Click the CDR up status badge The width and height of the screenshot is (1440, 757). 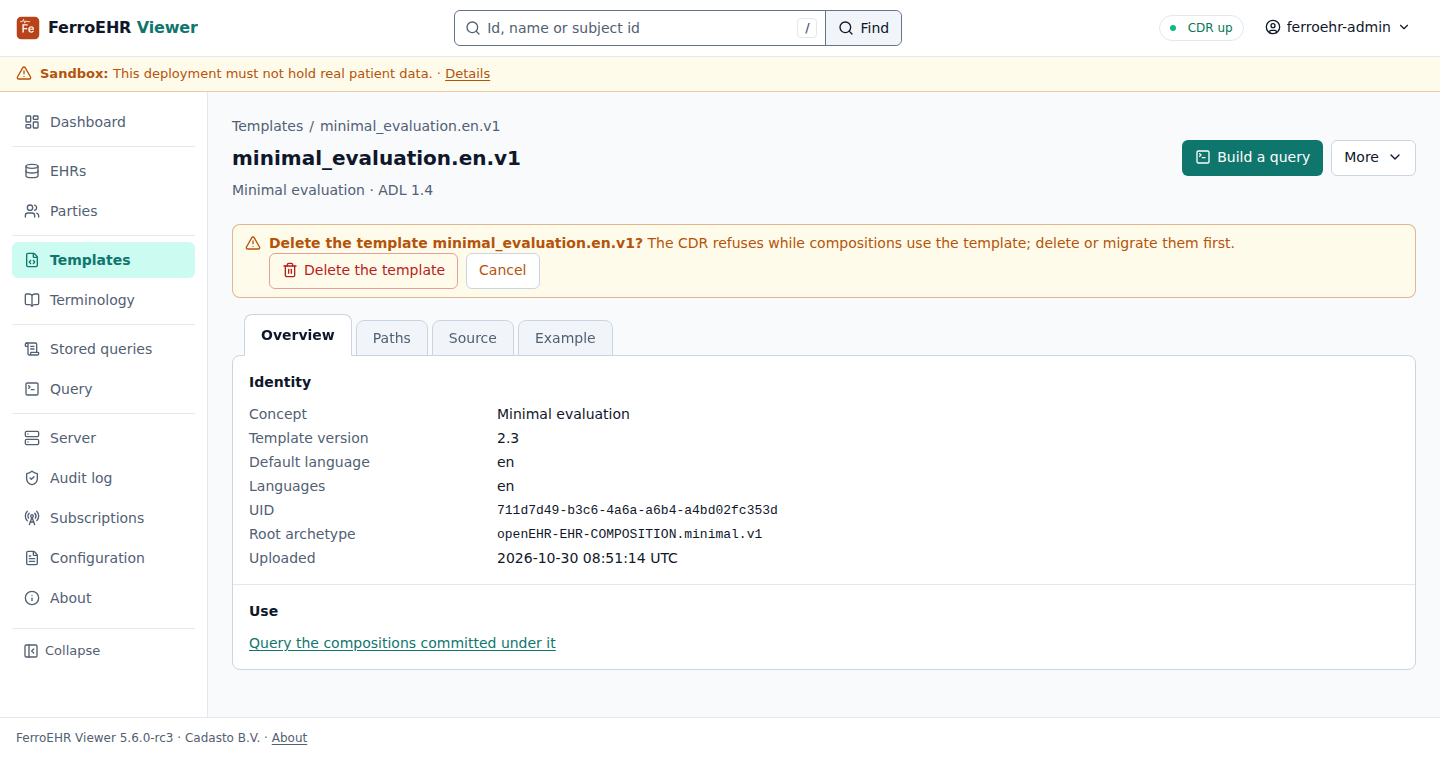[x=1201, y=28]
